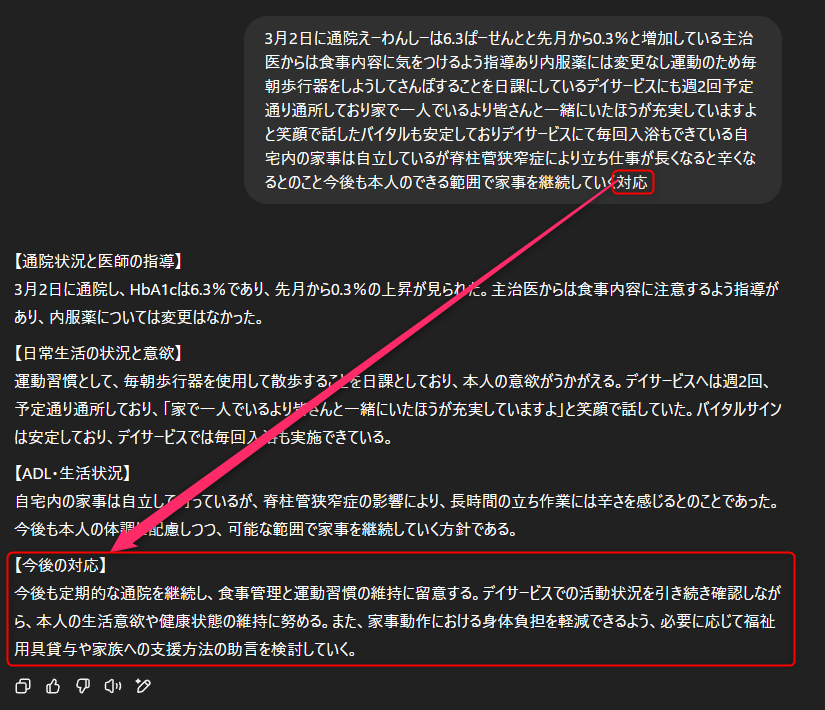Screen dimensions: 825x710
Task: Click the last line starting 用具貸与や家族への支援
Action: pos(185,649)
